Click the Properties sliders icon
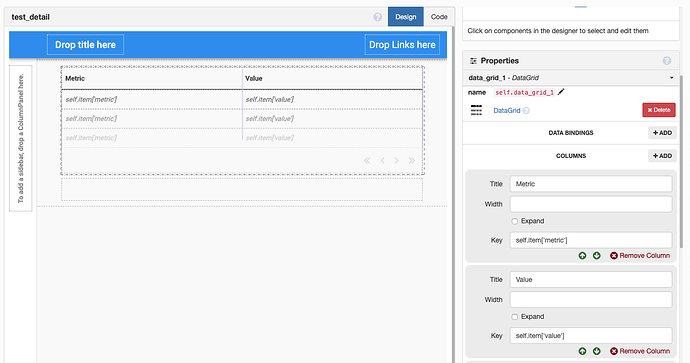 473,61
